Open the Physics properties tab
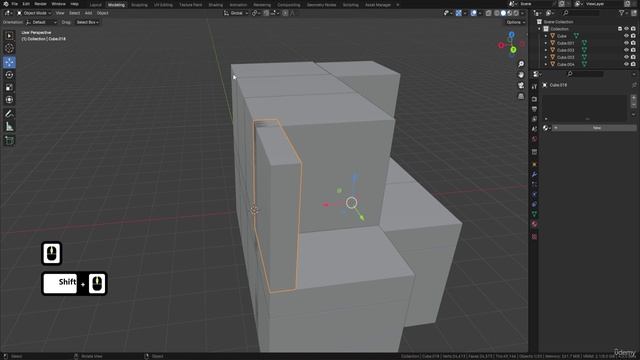This screenshot has width=640, height=360. pyautogui.click(x=534, y=194)
